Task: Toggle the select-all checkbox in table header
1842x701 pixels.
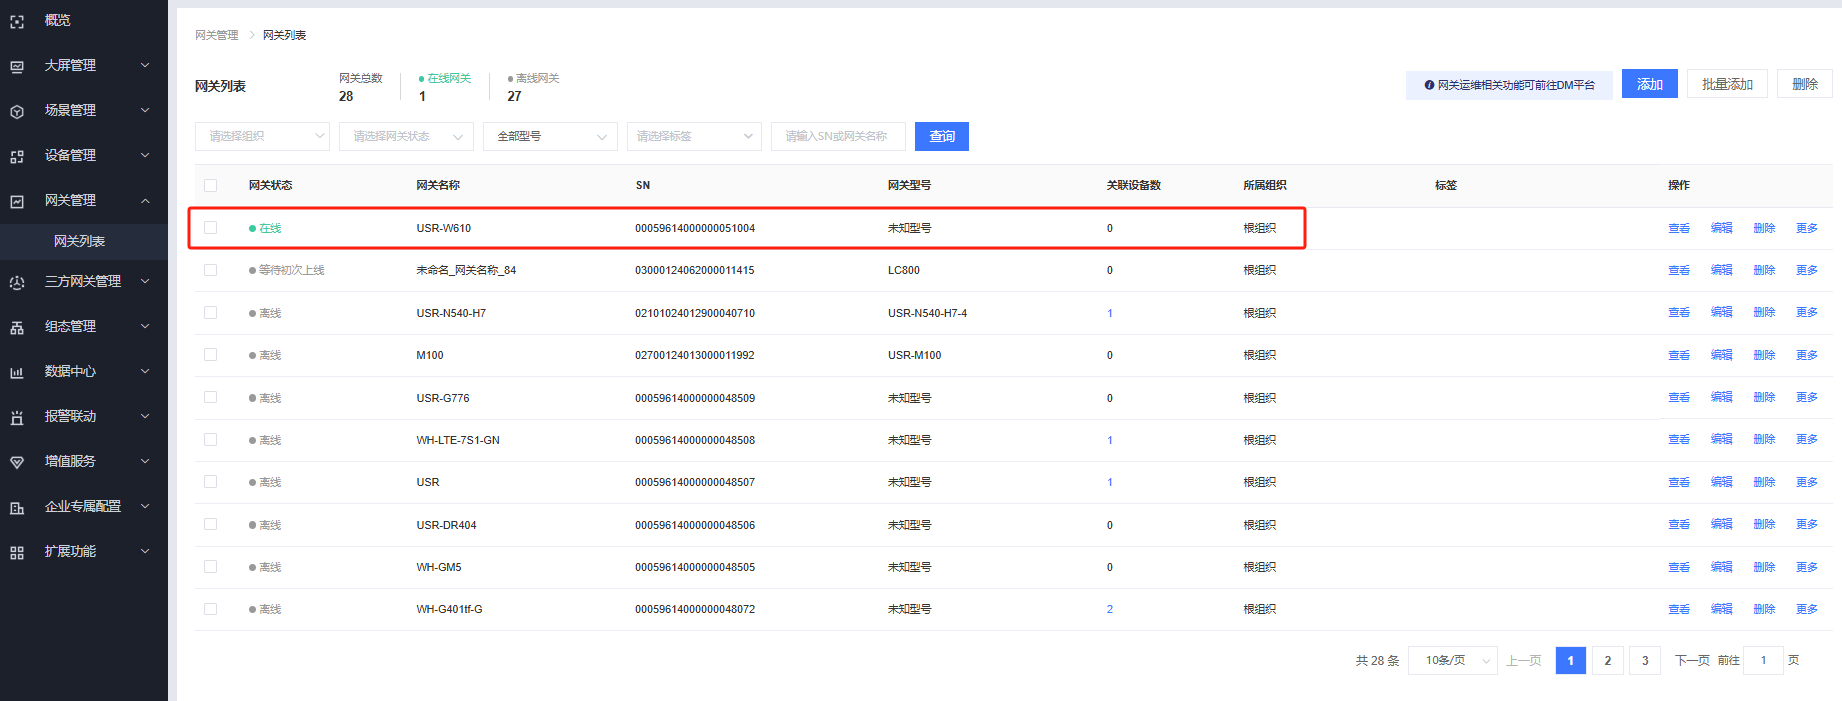Action: 210,185
